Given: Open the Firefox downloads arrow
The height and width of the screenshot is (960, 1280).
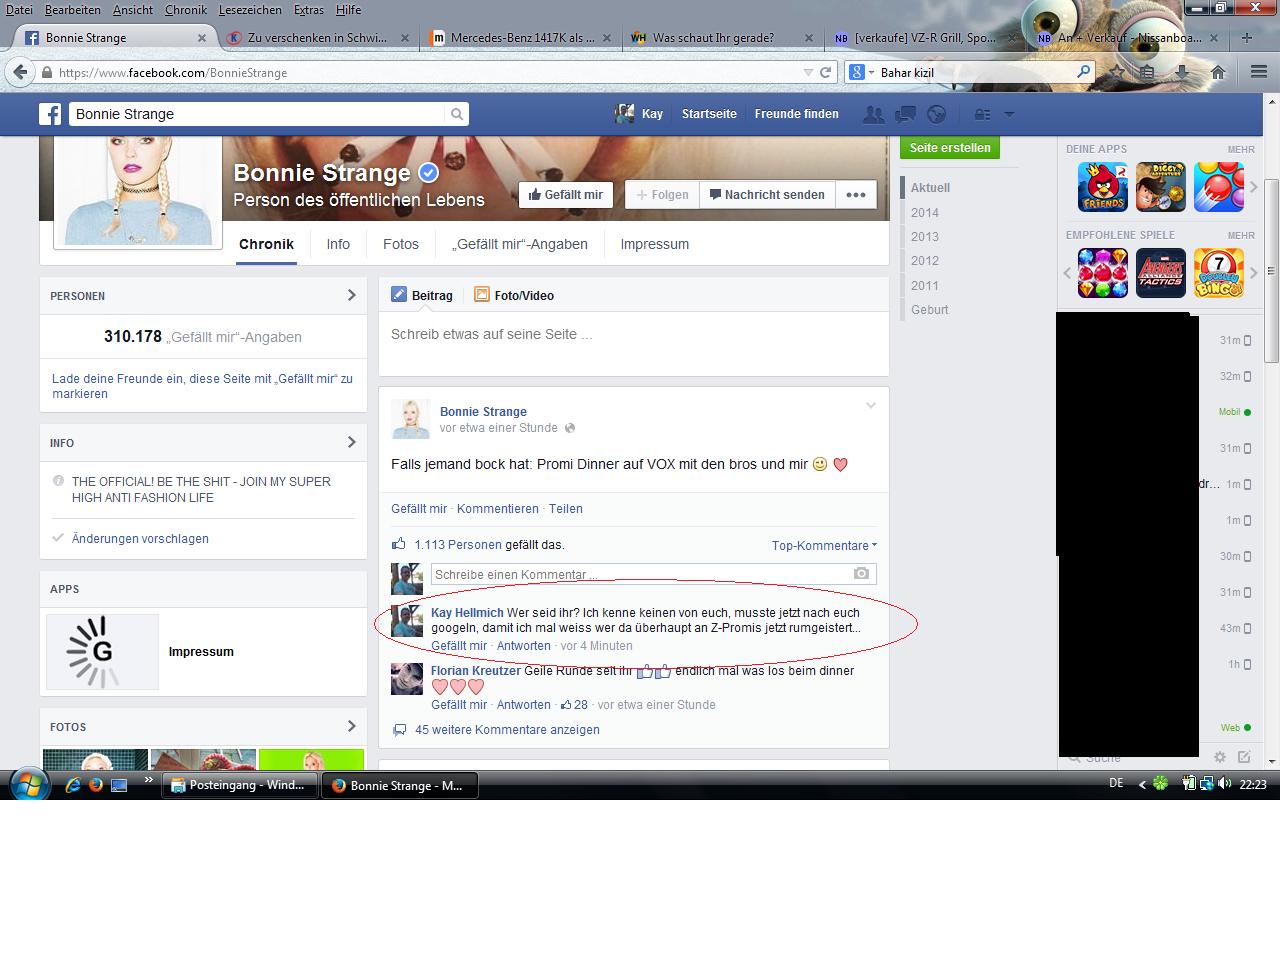Looking at the screenshot, I should pyautogui.click(x=1182, y=72).
